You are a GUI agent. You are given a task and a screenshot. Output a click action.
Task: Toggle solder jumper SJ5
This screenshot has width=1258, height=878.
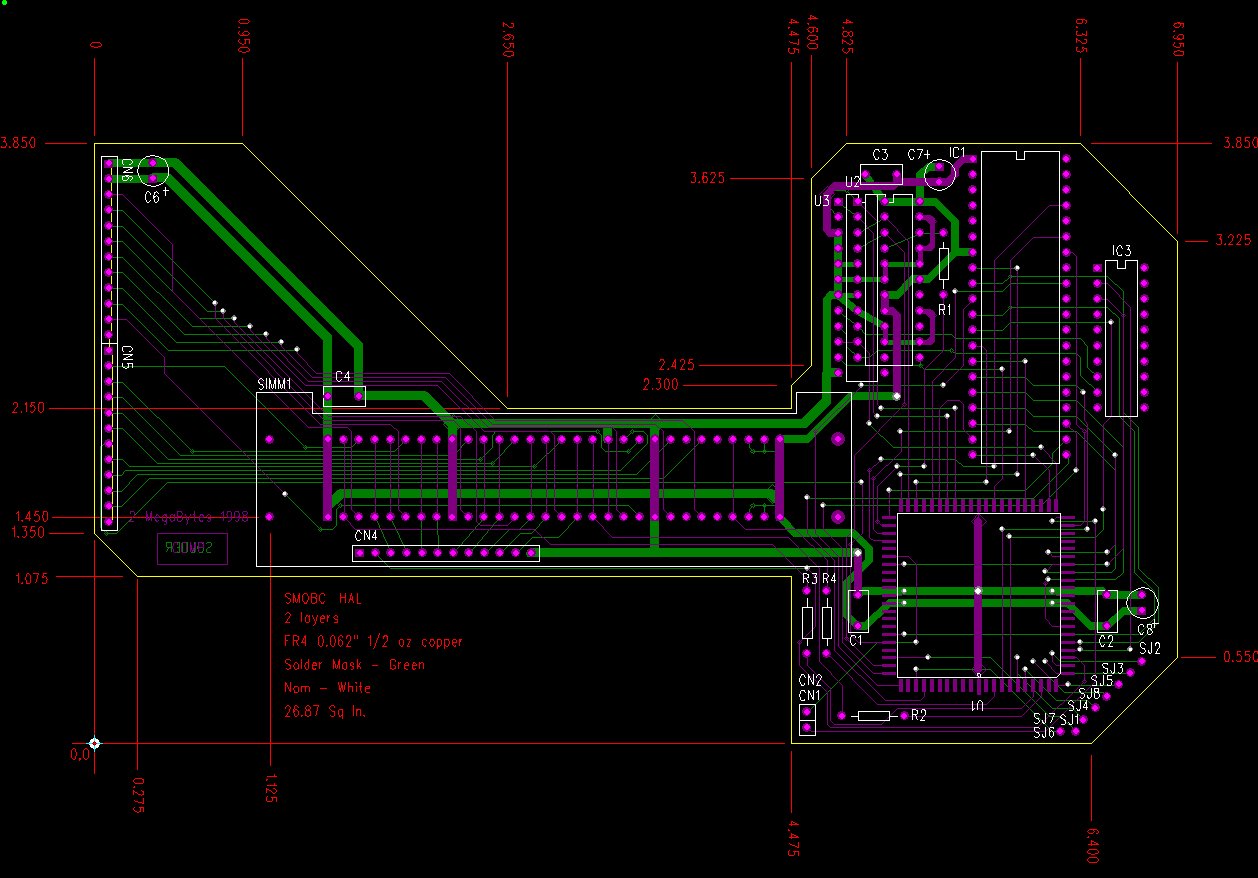(1118, 684)
